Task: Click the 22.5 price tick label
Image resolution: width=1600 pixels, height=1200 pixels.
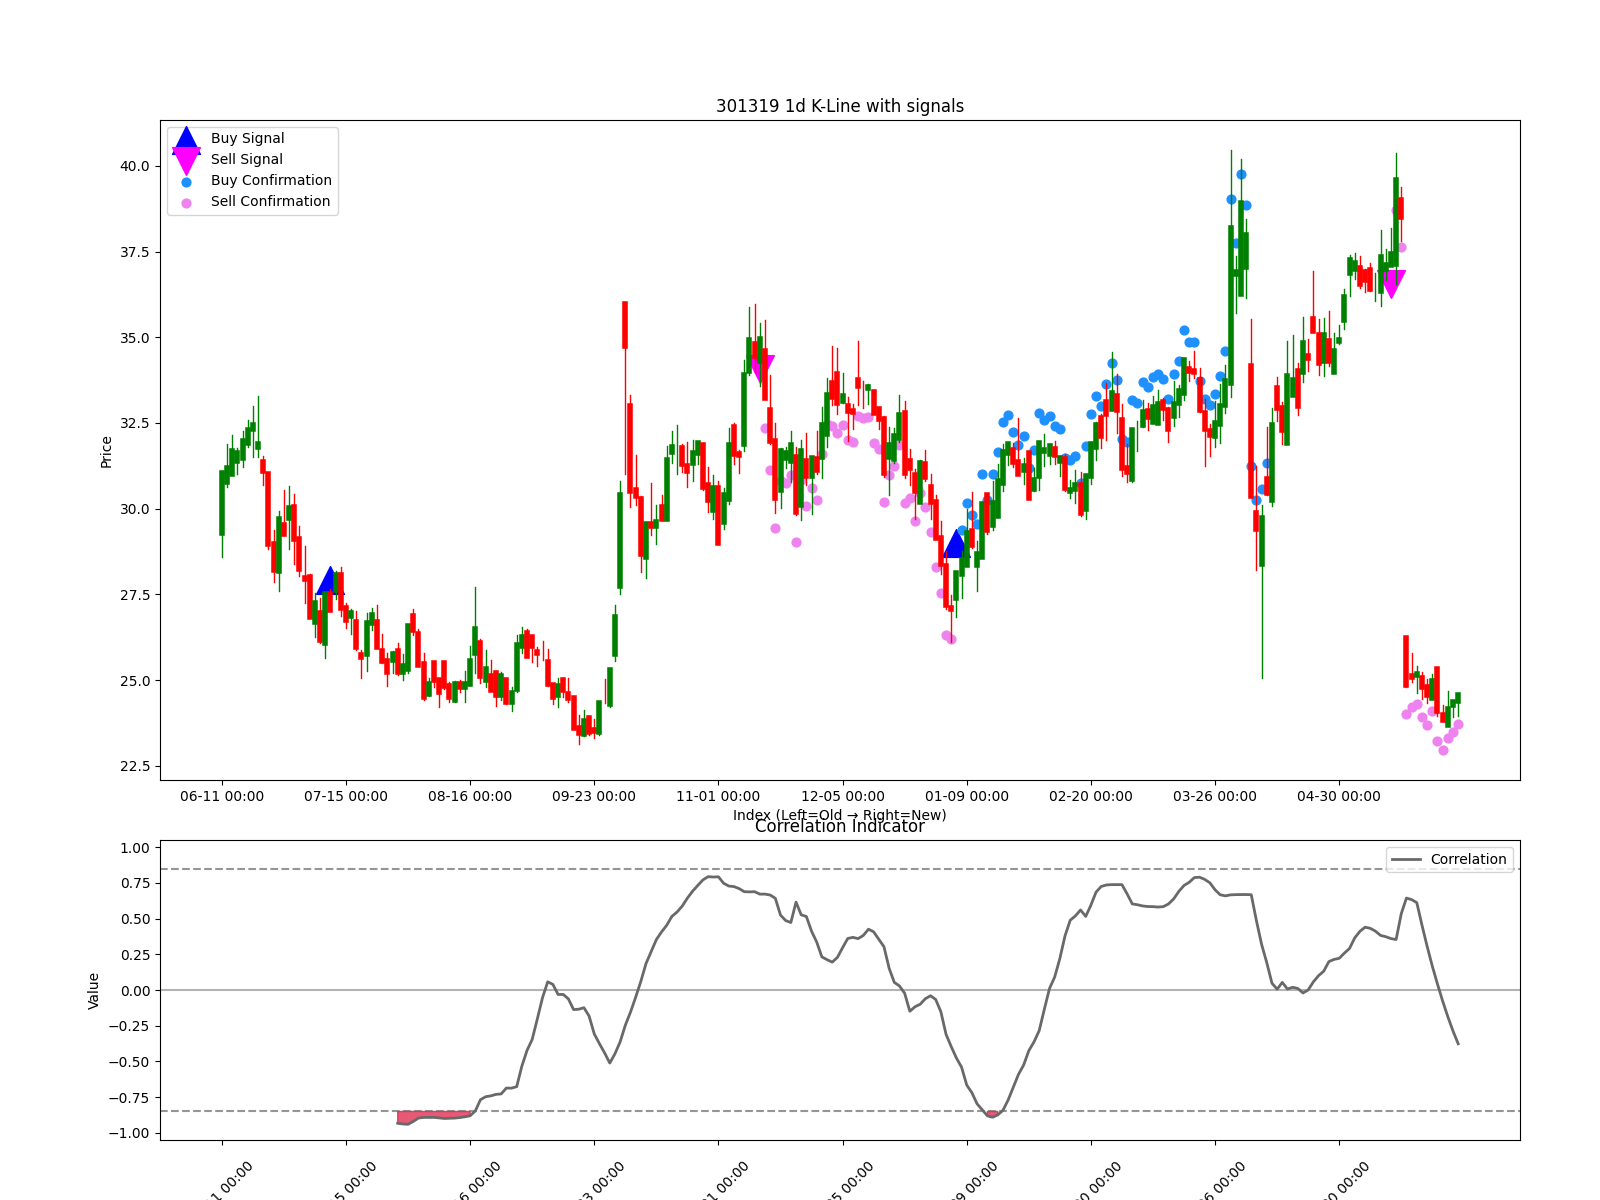Action: coord(134,767)
